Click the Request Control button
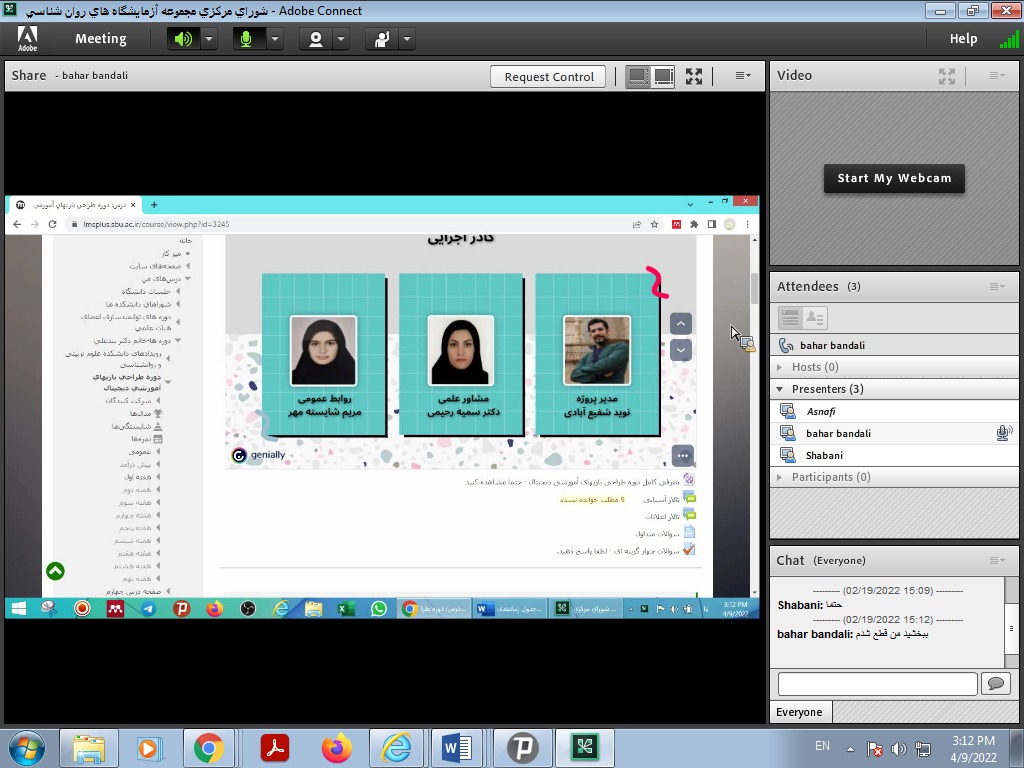The width and height of the screenshot is (1024, 768). coord(549,76)
